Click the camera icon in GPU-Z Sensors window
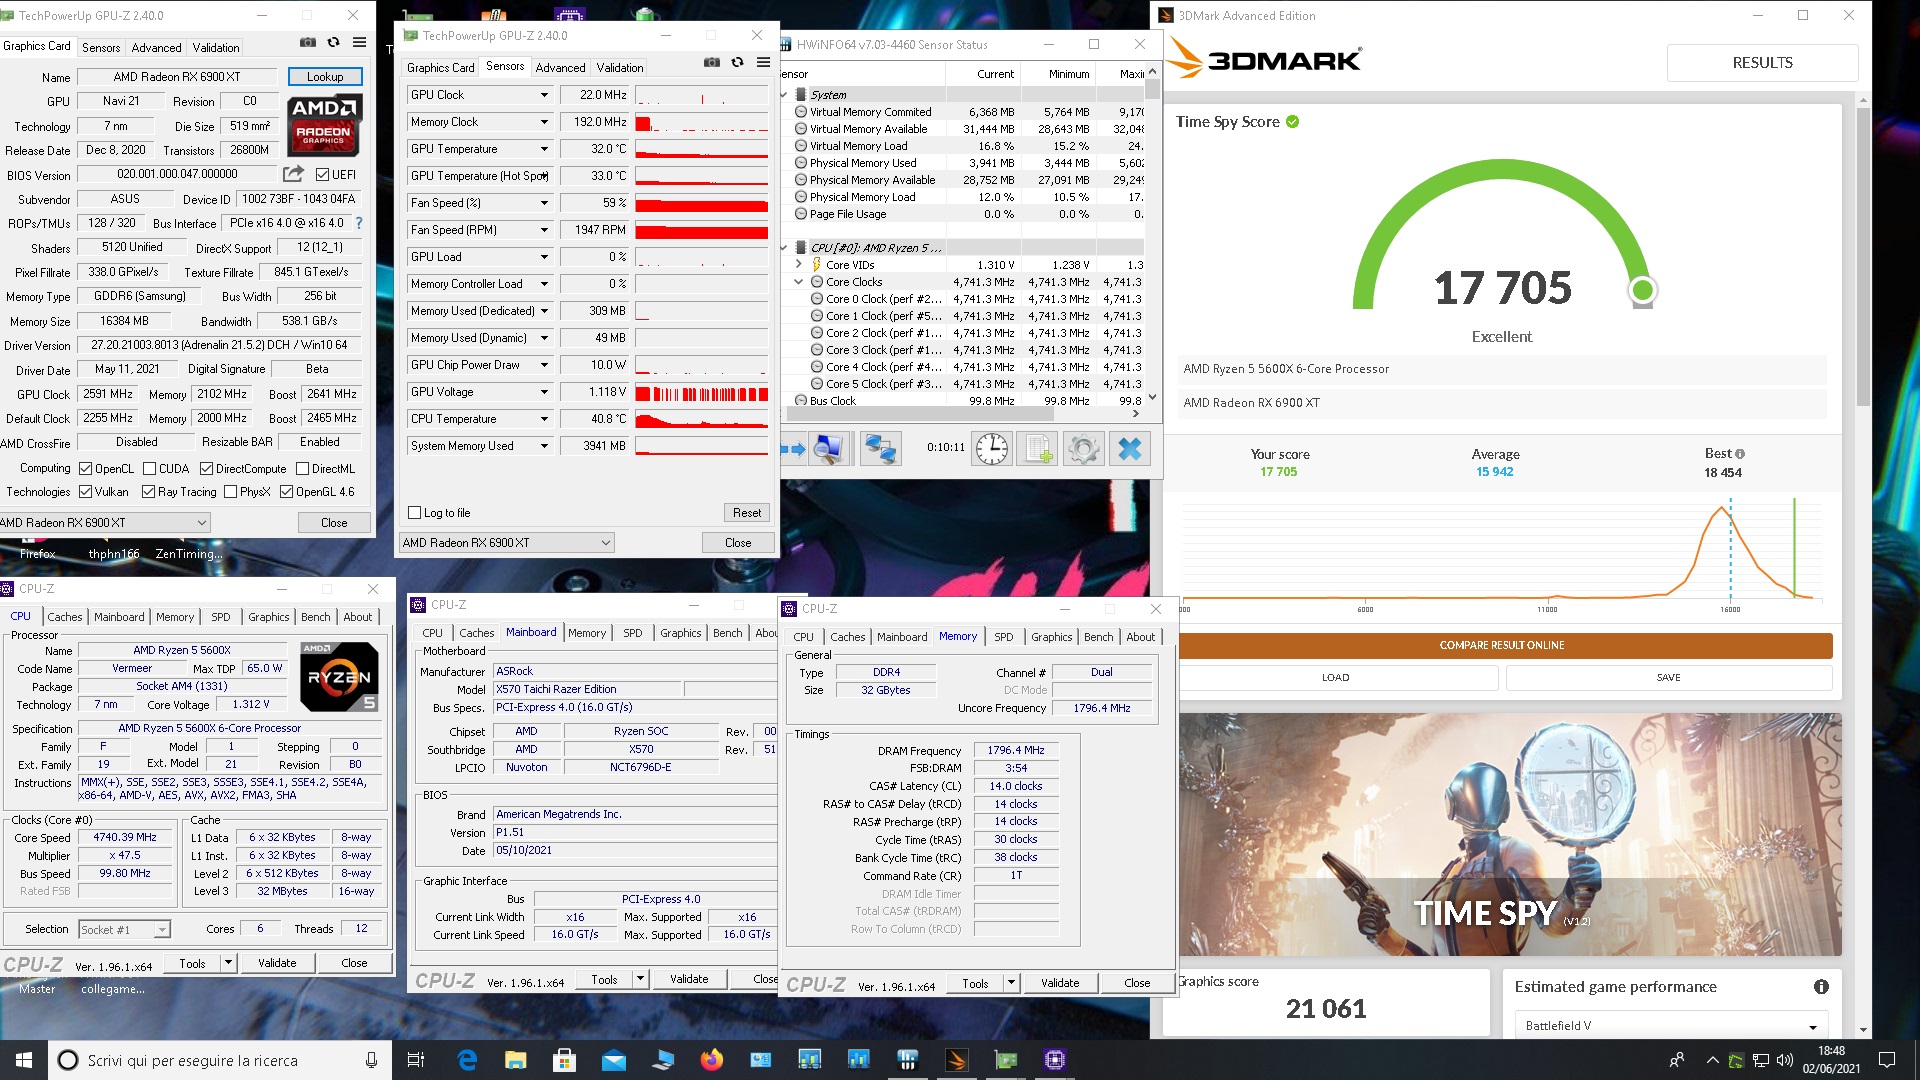The height and width of the screenshot is (1080, 1920). click(712, 63)
